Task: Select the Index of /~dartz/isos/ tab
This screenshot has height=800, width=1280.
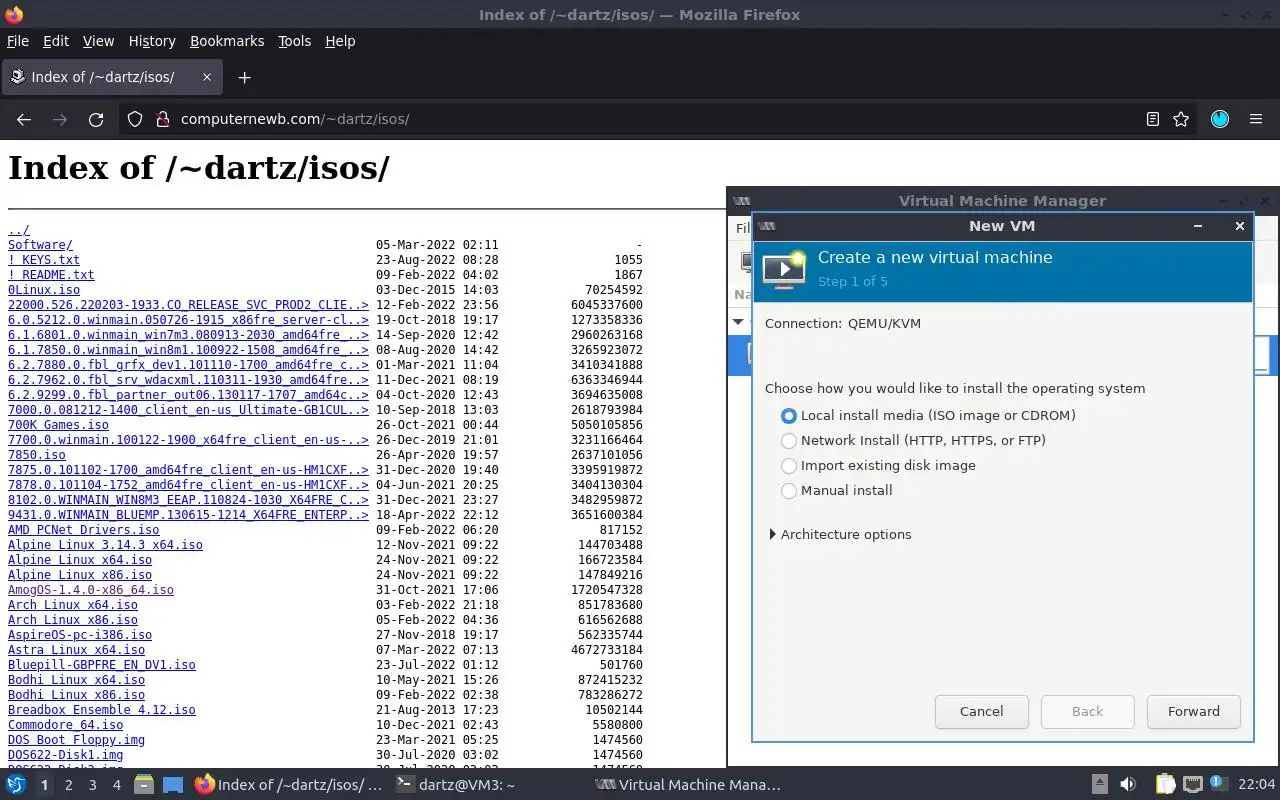Action: [112, 77]
